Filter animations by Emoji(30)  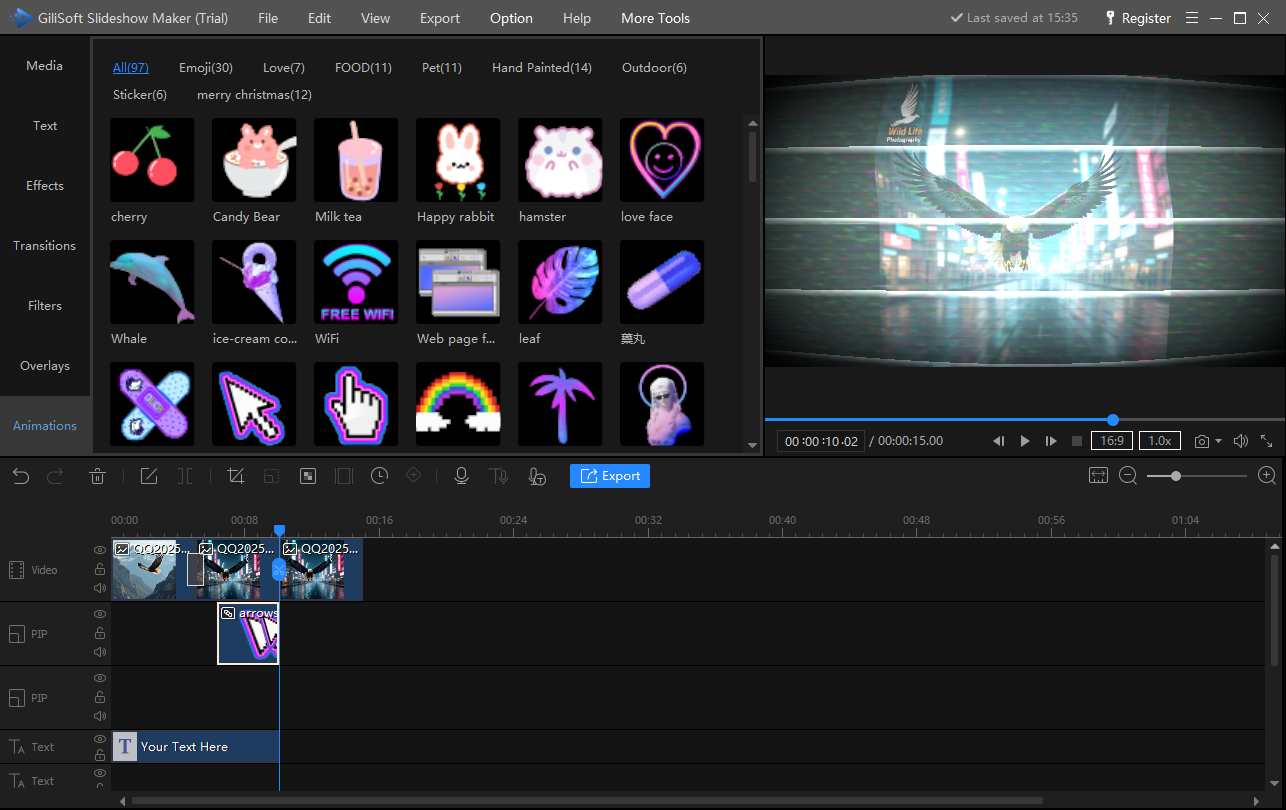point(206,68)
